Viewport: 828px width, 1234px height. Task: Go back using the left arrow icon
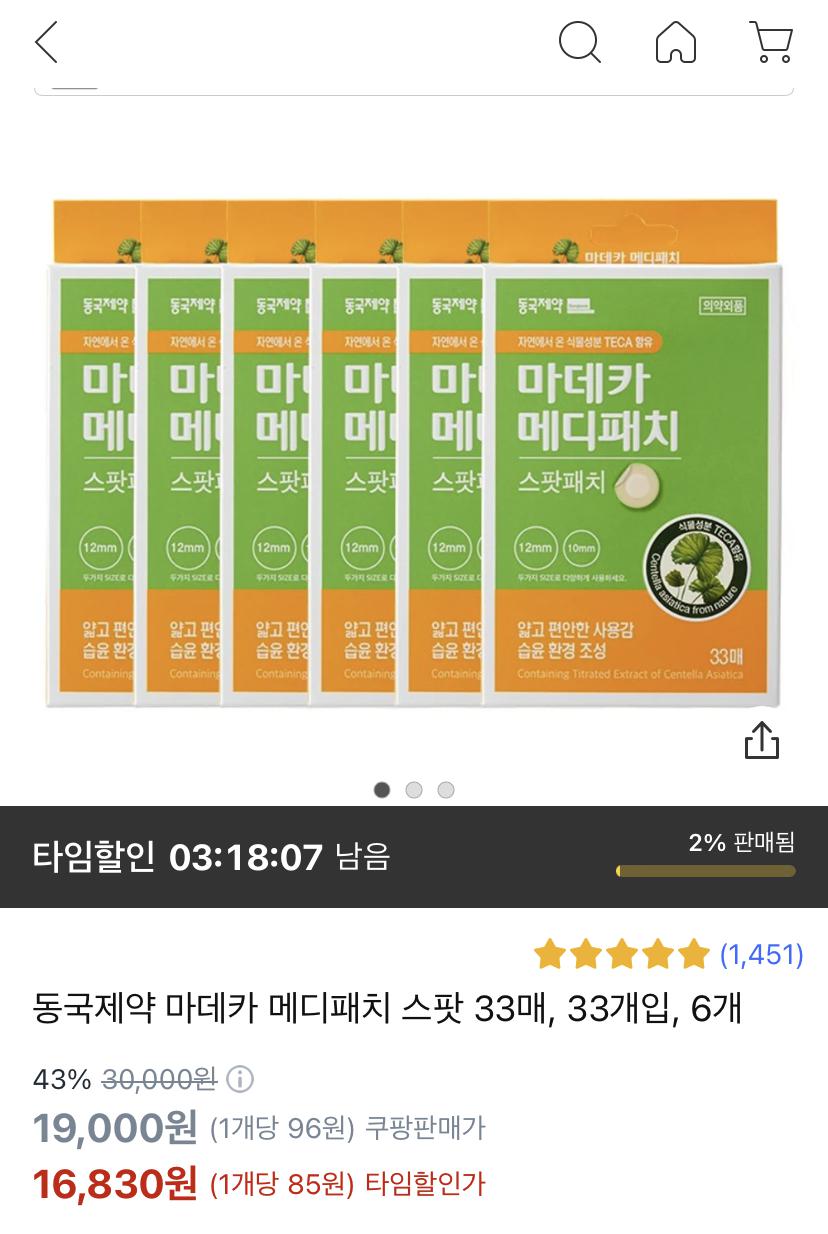[x=46, y=42]
